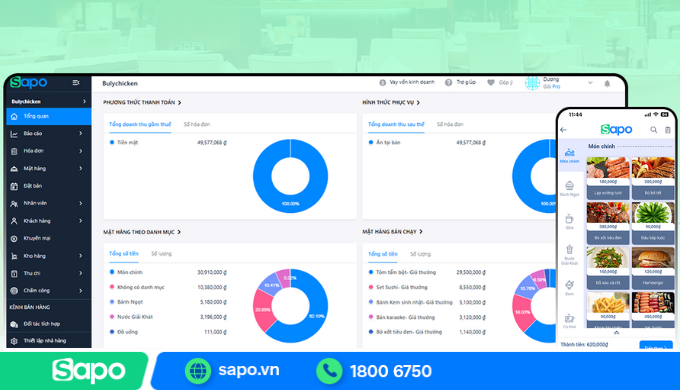This screenshot has width=680, height=390.
Task: Open Đặt bàn calendar icon
Action: coord(14,186)
